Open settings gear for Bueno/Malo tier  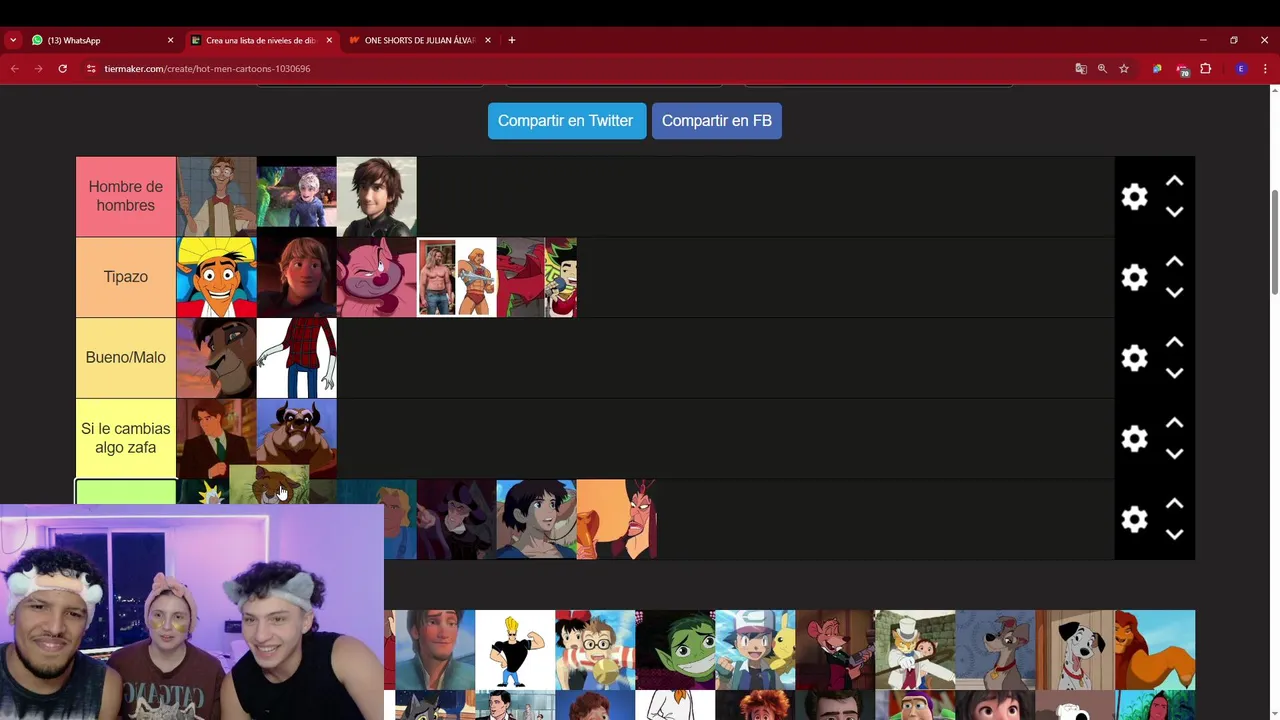point(1134,358)
